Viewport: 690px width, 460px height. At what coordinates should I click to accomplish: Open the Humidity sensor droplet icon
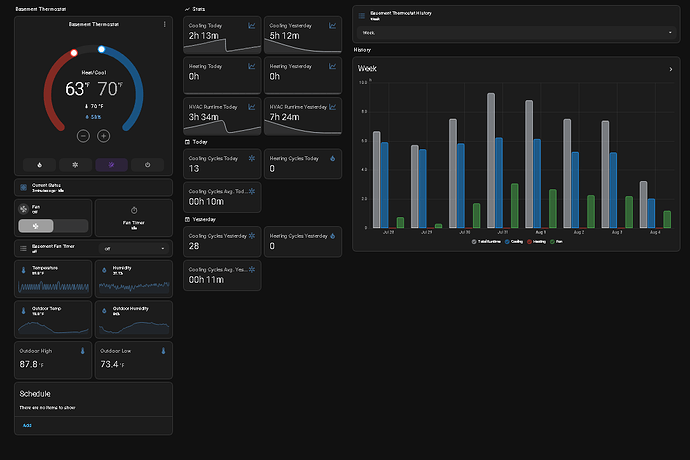click(104, 270)
